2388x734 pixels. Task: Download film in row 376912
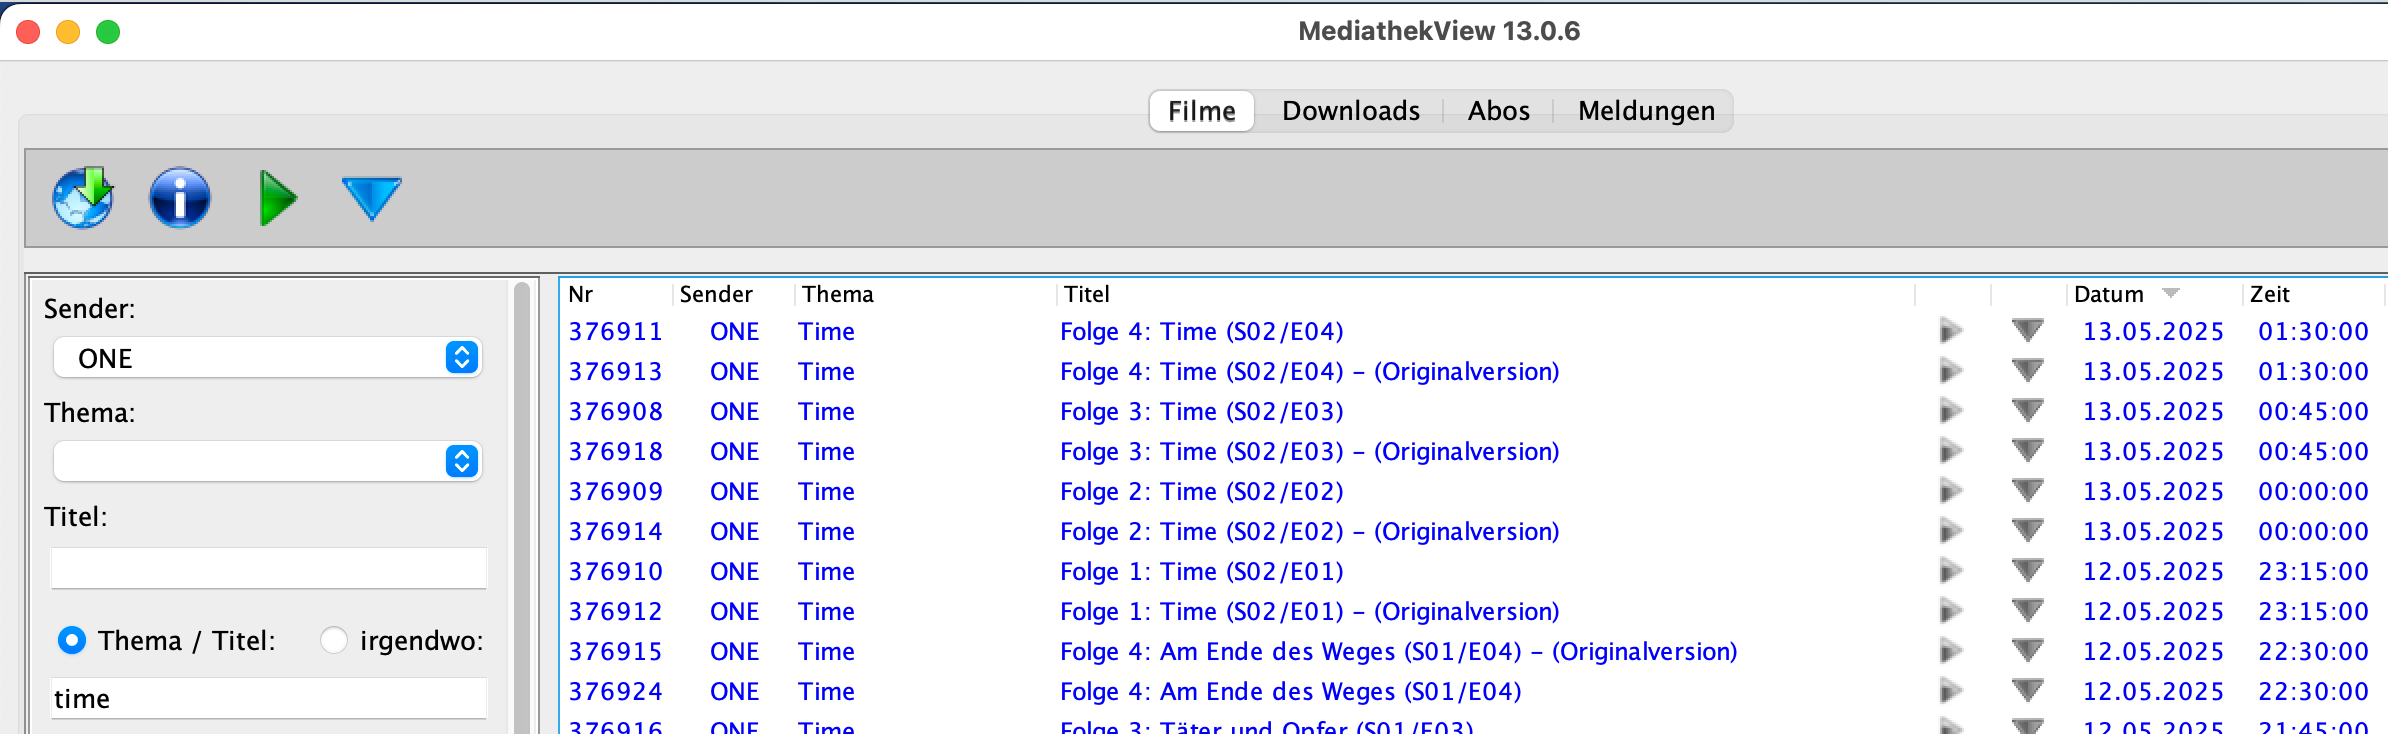(2027, 611)
